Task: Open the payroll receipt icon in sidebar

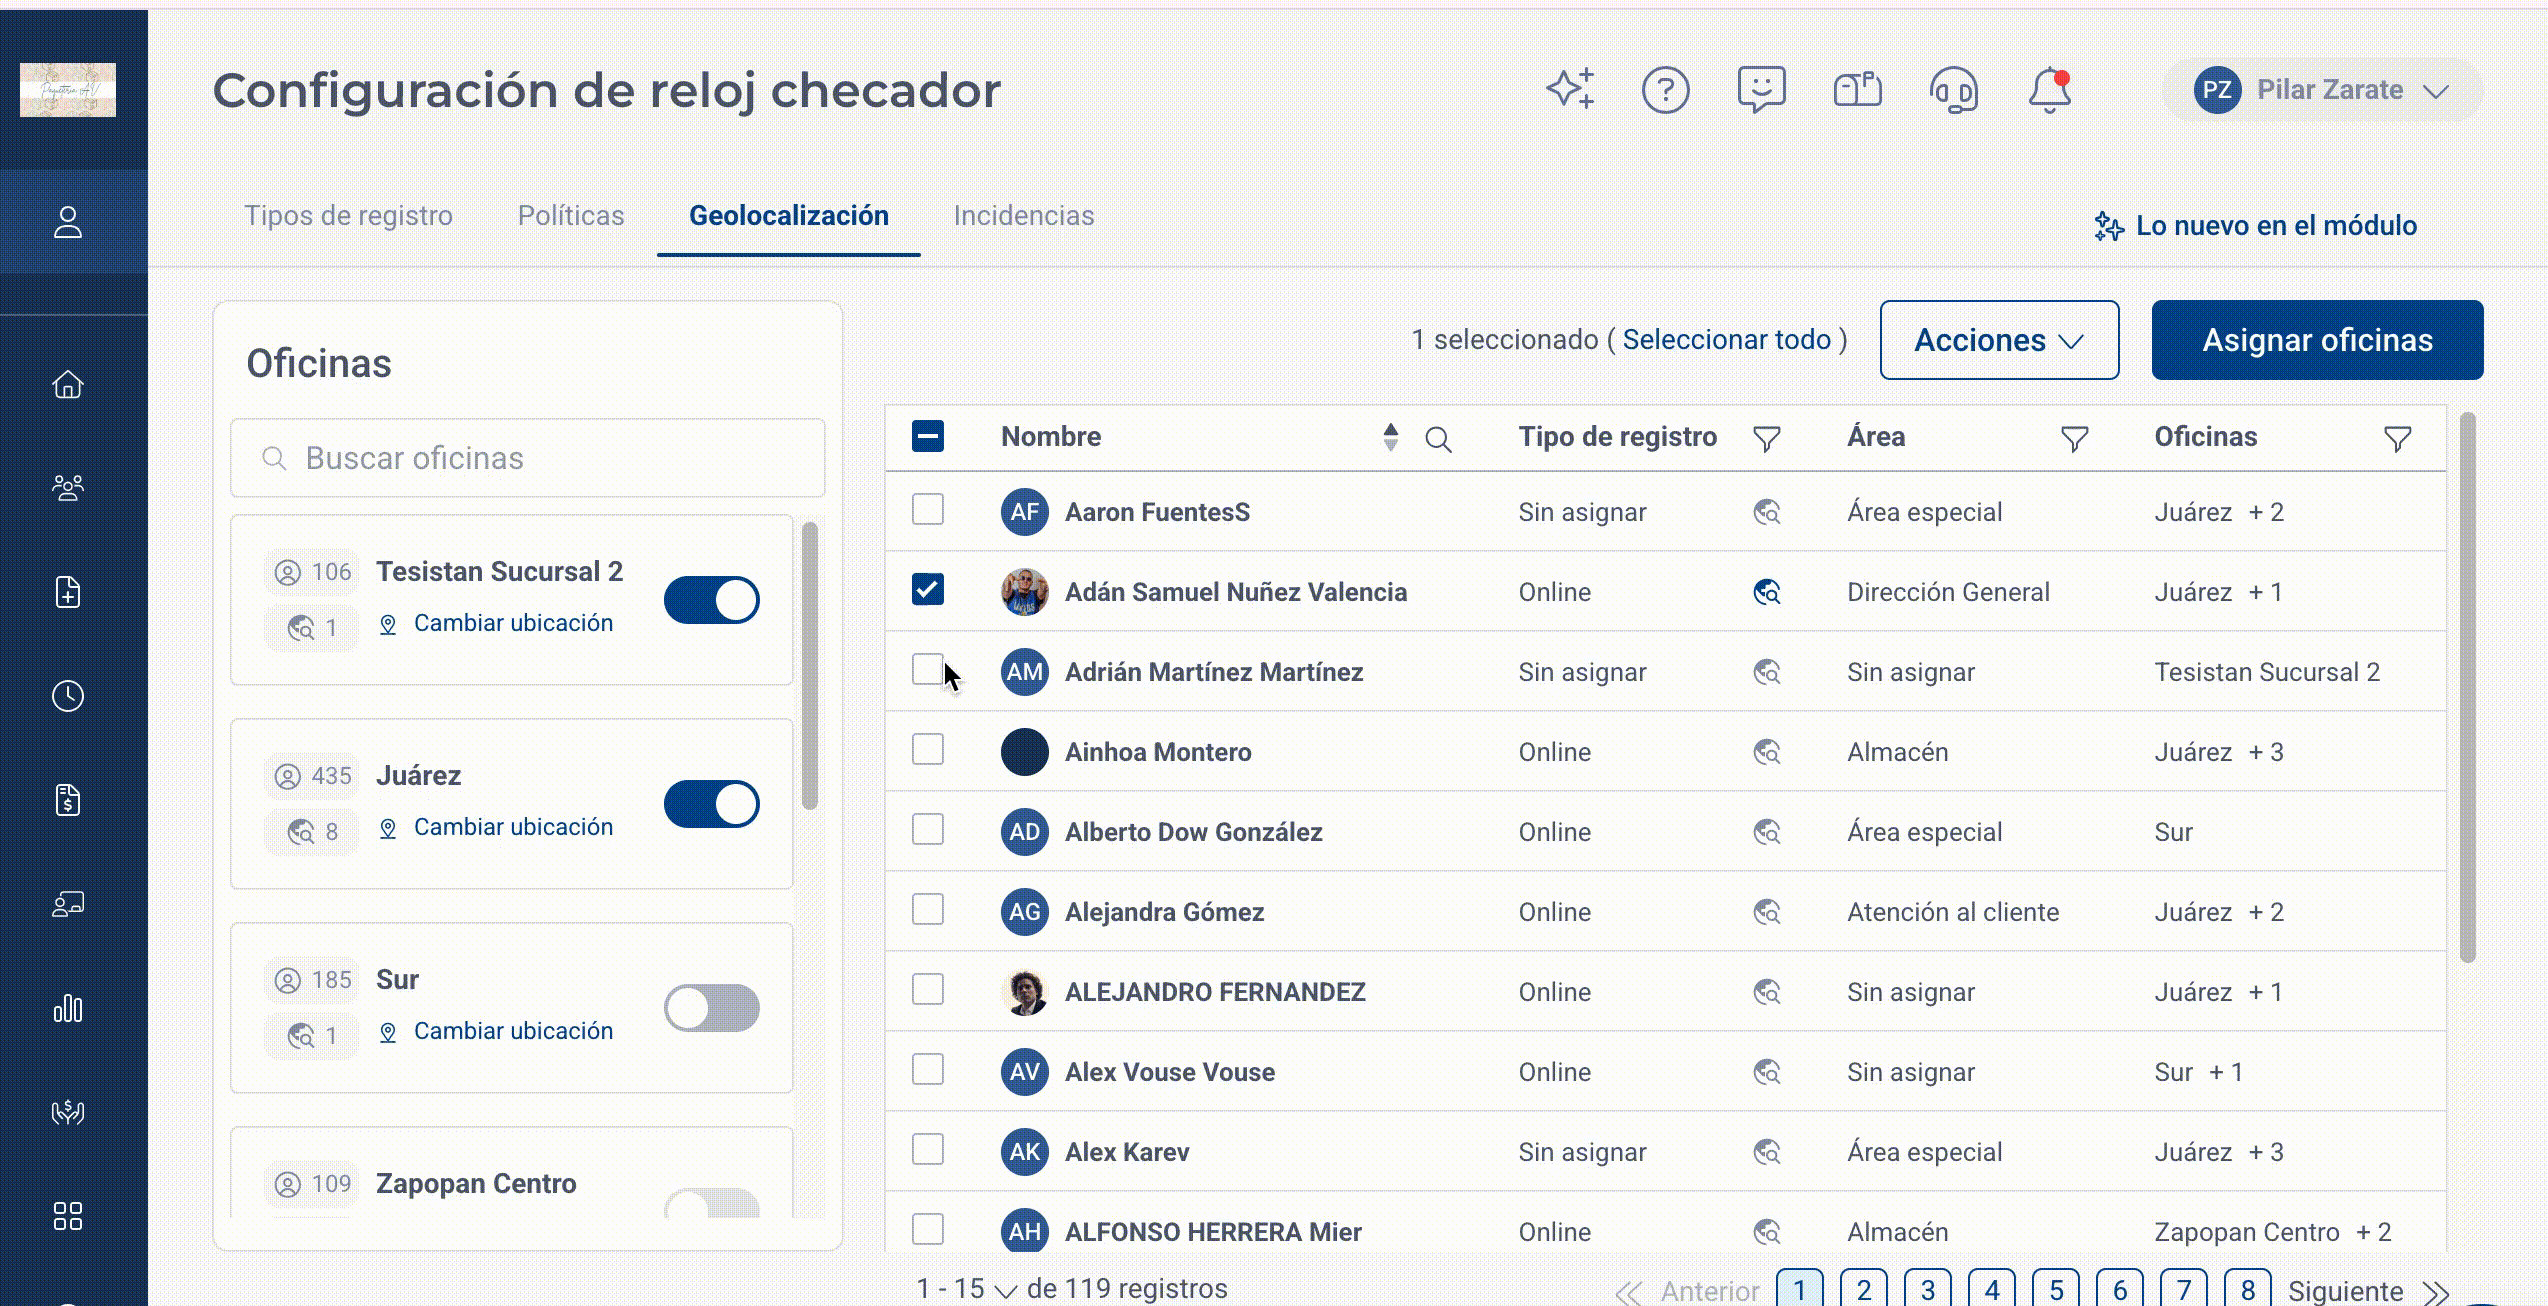Action: coord(68,800)
